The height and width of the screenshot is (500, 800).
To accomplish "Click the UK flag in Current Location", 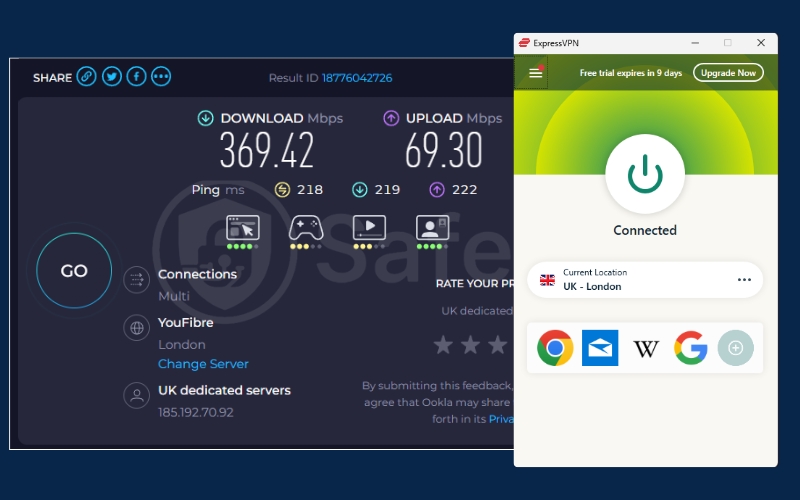I will [x=547, y=280].
